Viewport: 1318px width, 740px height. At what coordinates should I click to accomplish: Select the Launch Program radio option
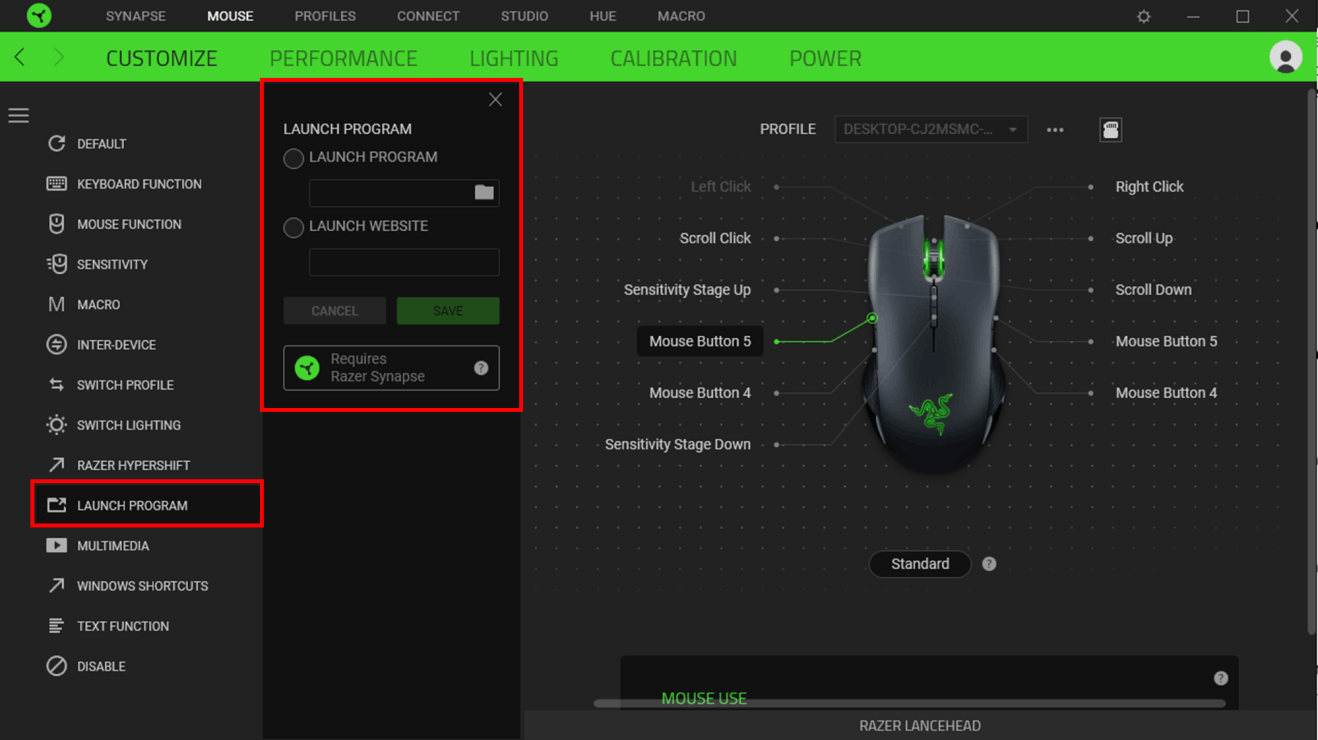pyautogui.click(x=293, y=158)
